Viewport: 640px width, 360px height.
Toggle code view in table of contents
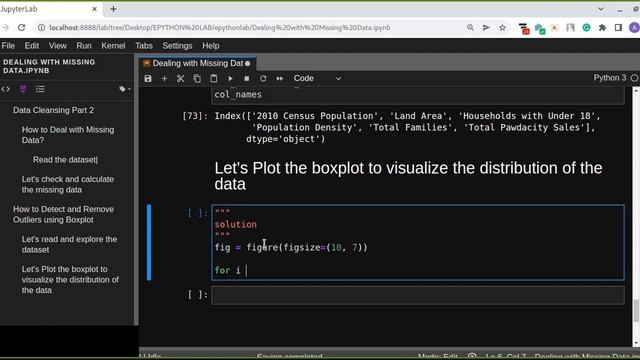coord(6,89)
